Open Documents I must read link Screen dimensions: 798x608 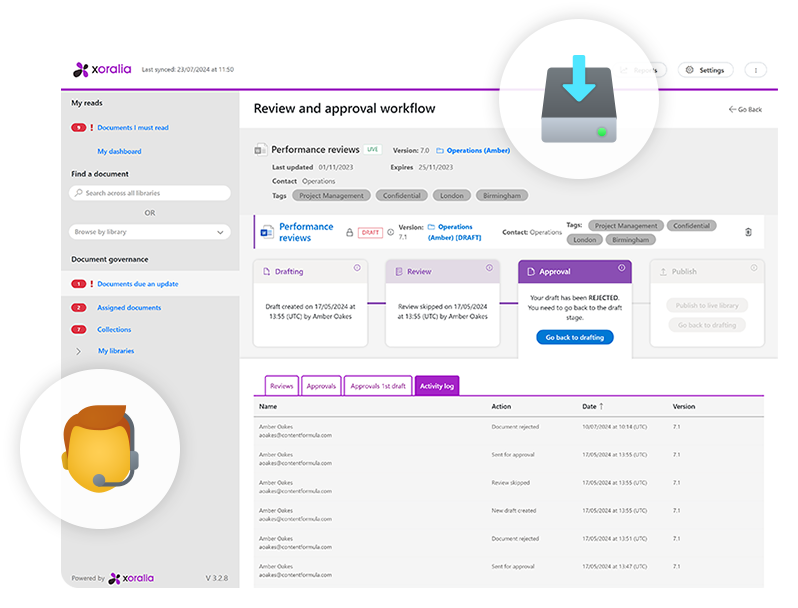click(133, 128)
